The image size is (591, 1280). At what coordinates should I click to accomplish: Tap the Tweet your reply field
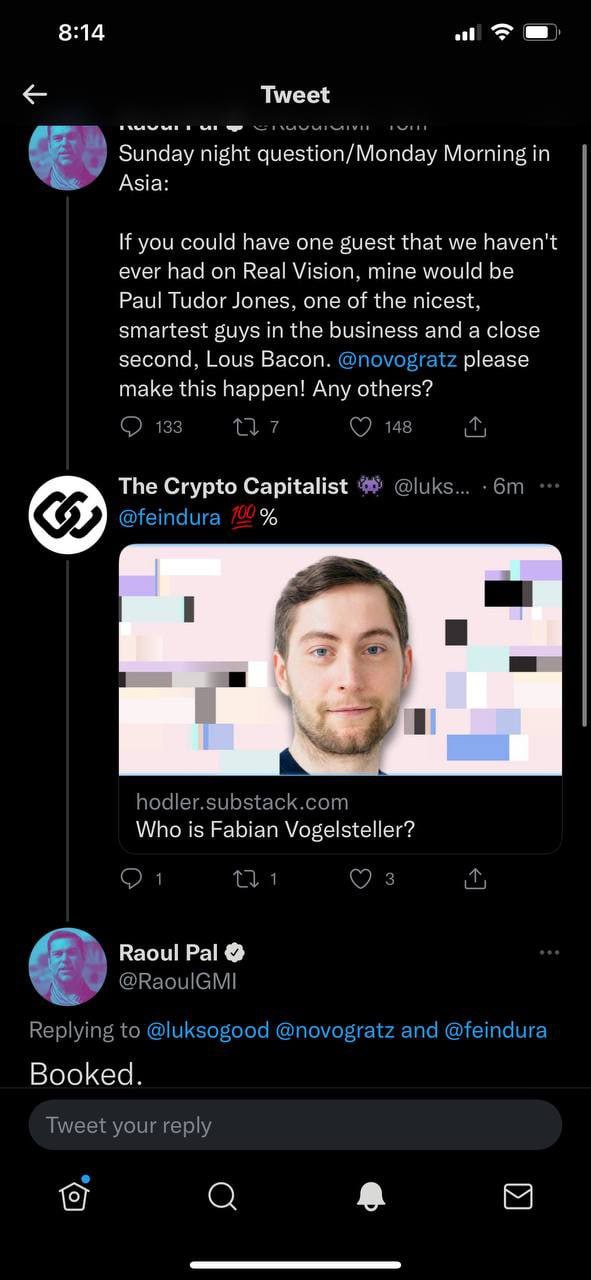tap(295, 1125)
